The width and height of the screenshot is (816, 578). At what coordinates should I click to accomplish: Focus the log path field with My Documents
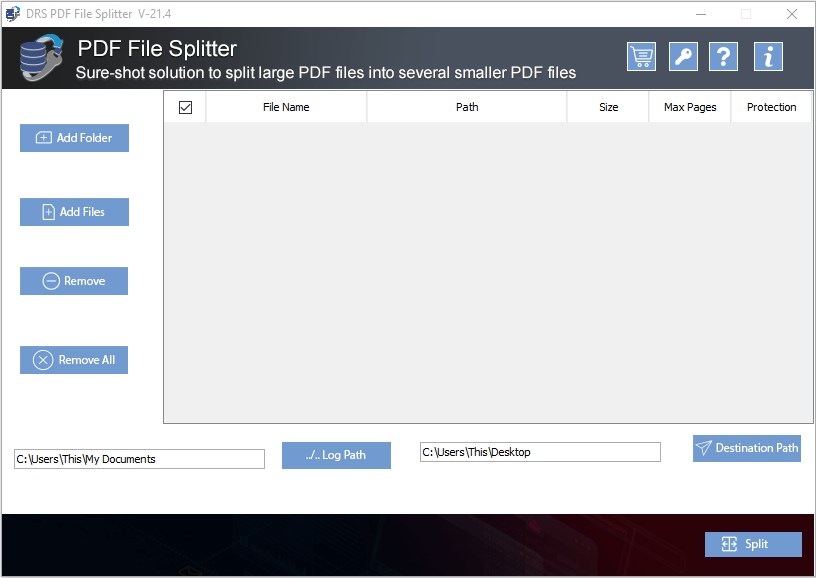point(139,459)
